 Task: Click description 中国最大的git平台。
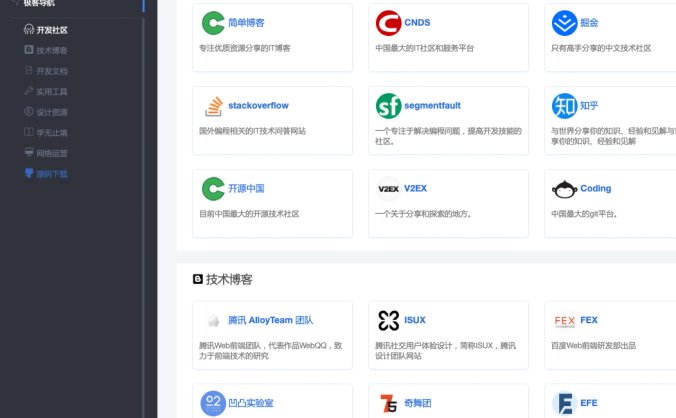tap(584, 214)
